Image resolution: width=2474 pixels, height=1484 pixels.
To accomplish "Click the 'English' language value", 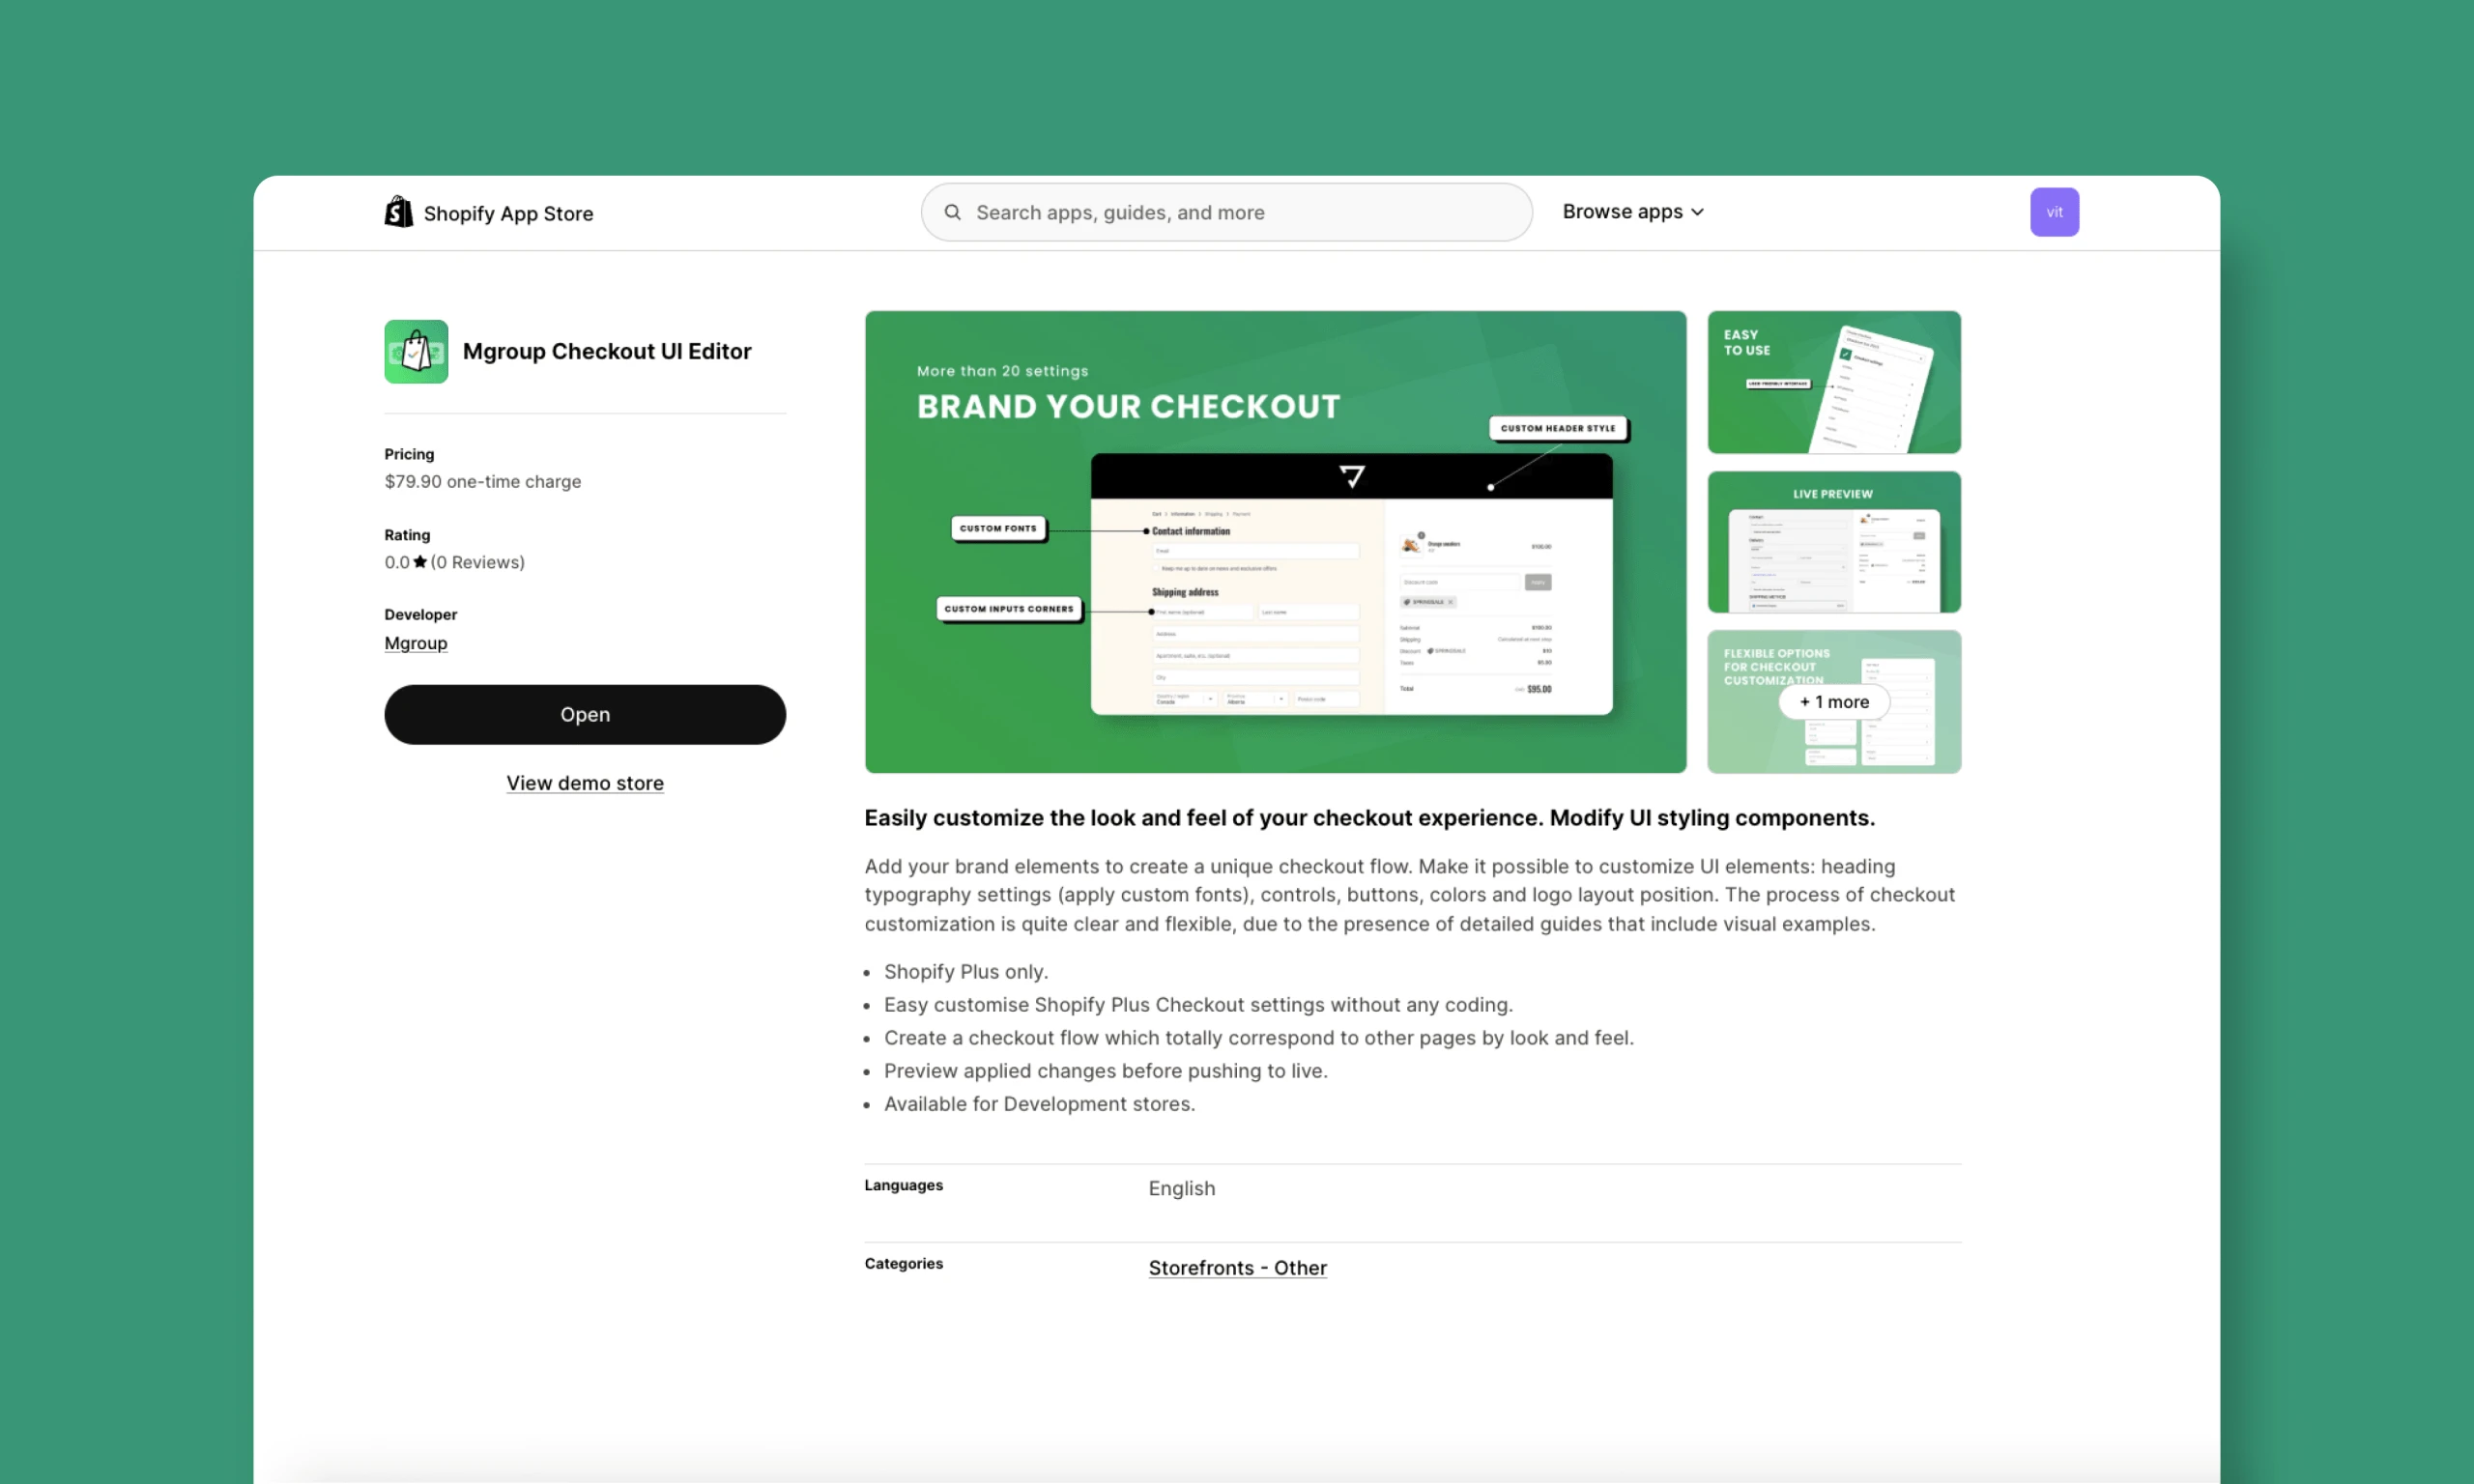I will 1181,1188.
